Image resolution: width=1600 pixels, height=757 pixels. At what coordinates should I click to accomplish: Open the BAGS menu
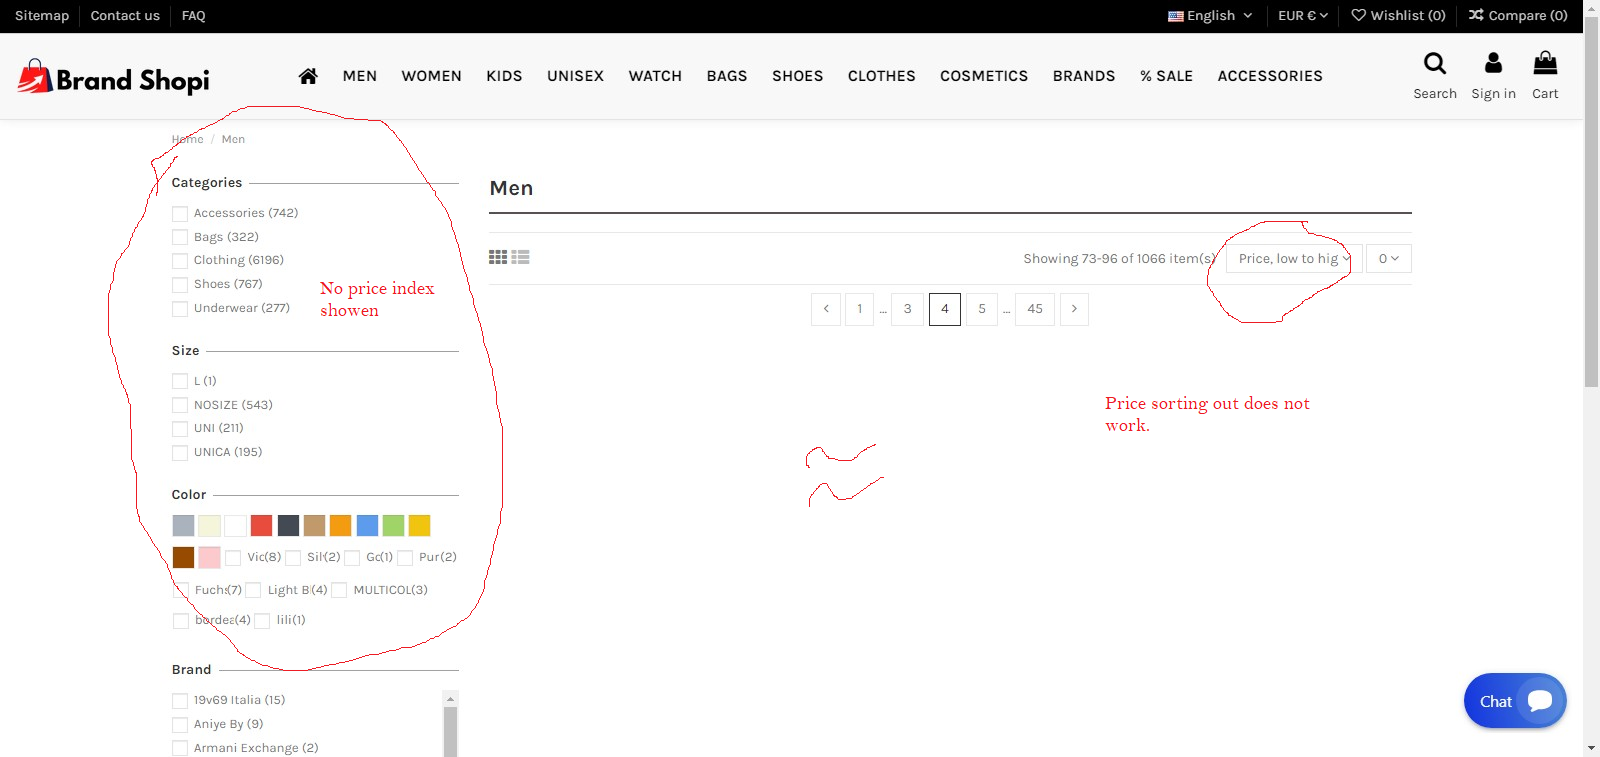727,76
